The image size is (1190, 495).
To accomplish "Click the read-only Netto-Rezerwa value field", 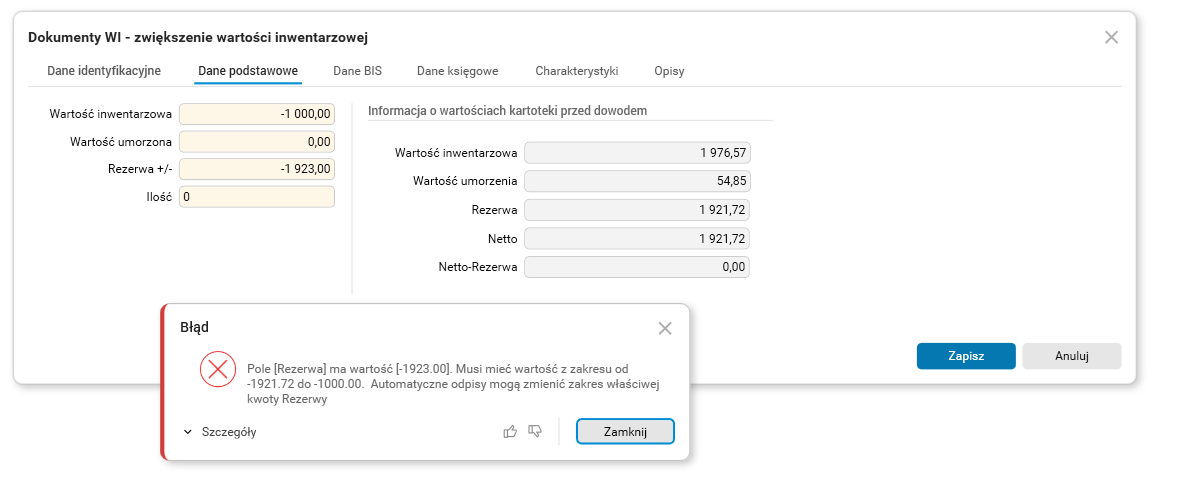I will tap(637, 267).
